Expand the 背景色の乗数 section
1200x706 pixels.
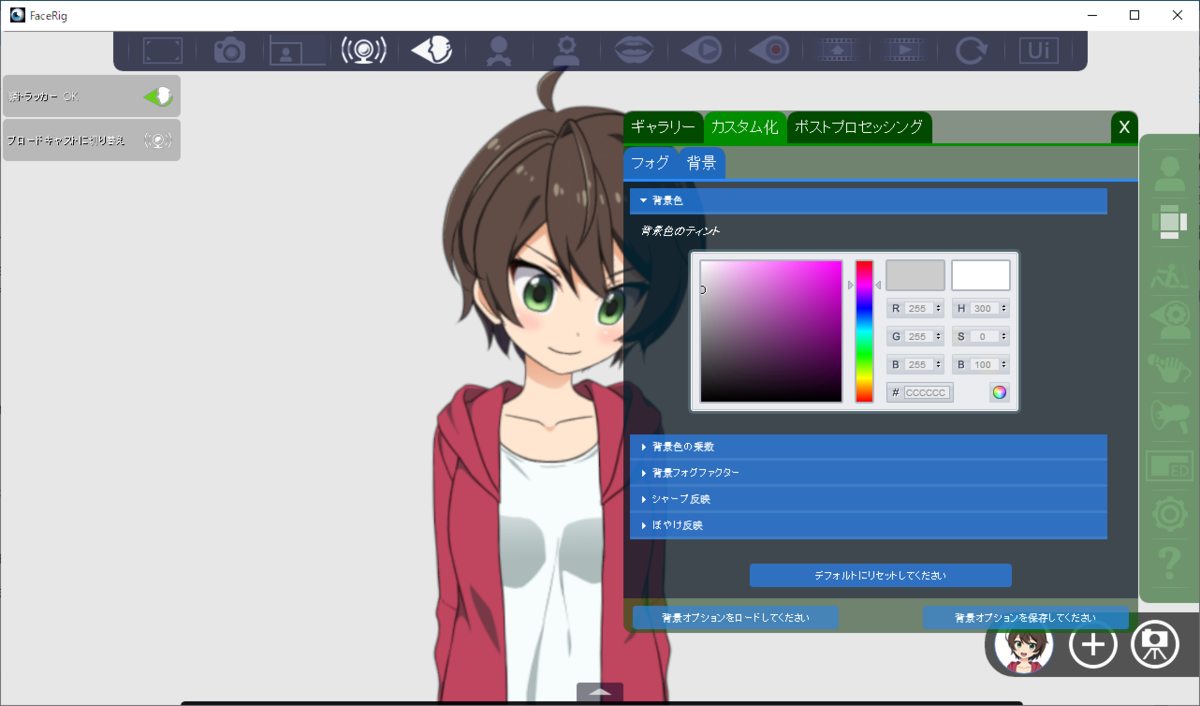868,447
